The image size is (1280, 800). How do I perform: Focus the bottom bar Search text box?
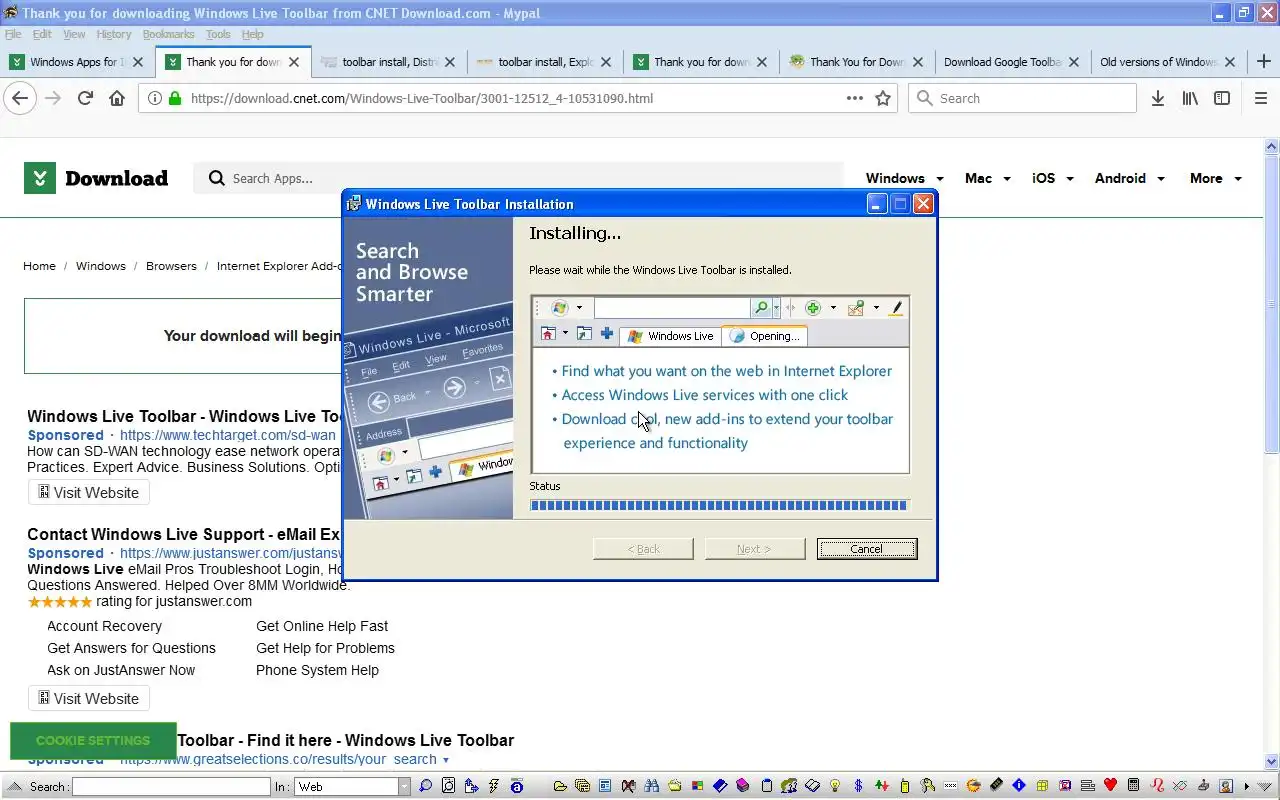(x=171, y=787)
